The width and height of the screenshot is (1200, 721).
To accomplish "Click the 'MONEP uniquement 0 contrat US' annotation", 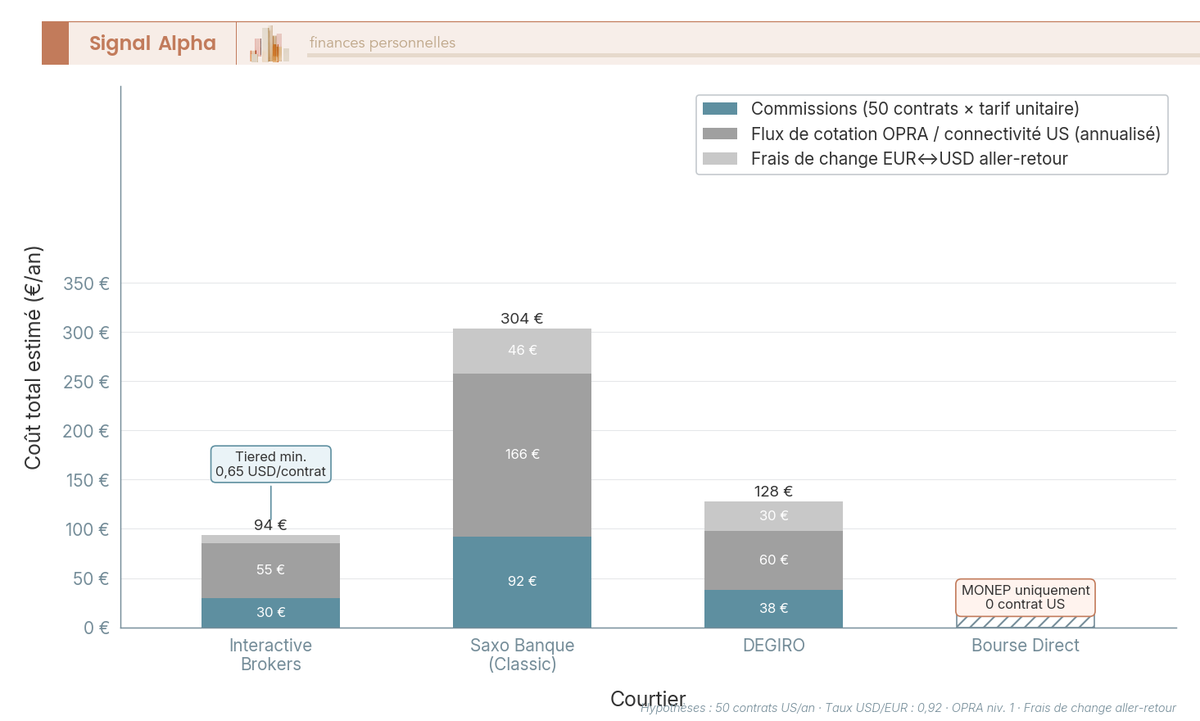I will 1025,597.
